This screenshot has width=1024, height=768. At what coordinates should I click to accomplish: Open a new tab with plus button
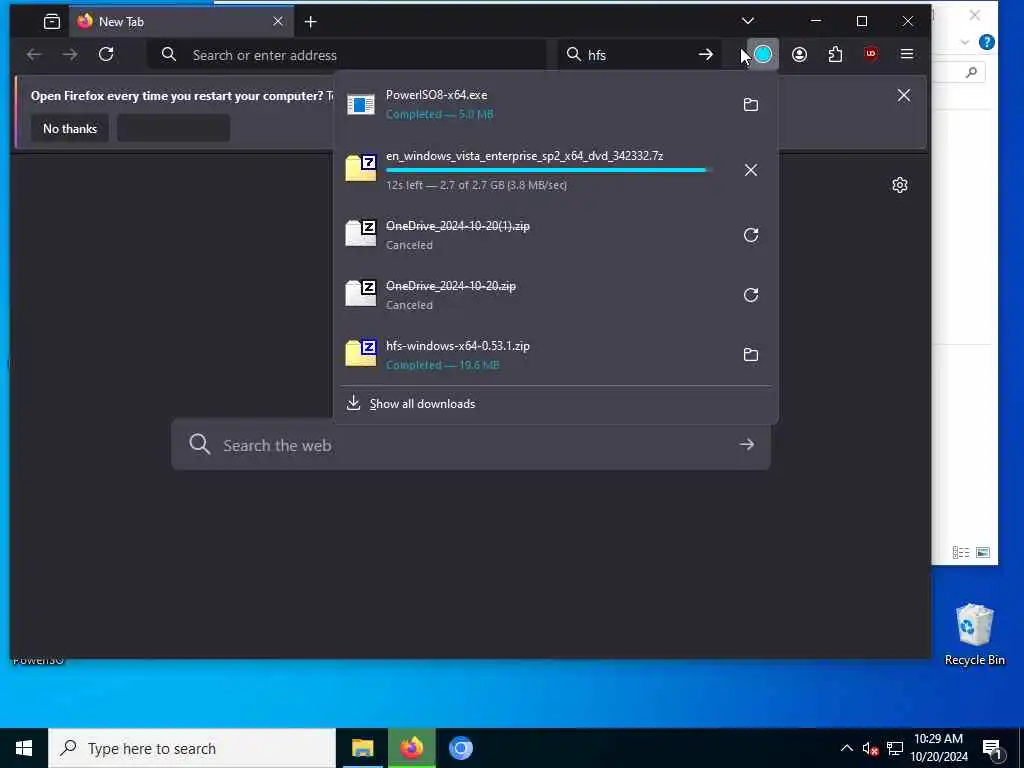310,22
